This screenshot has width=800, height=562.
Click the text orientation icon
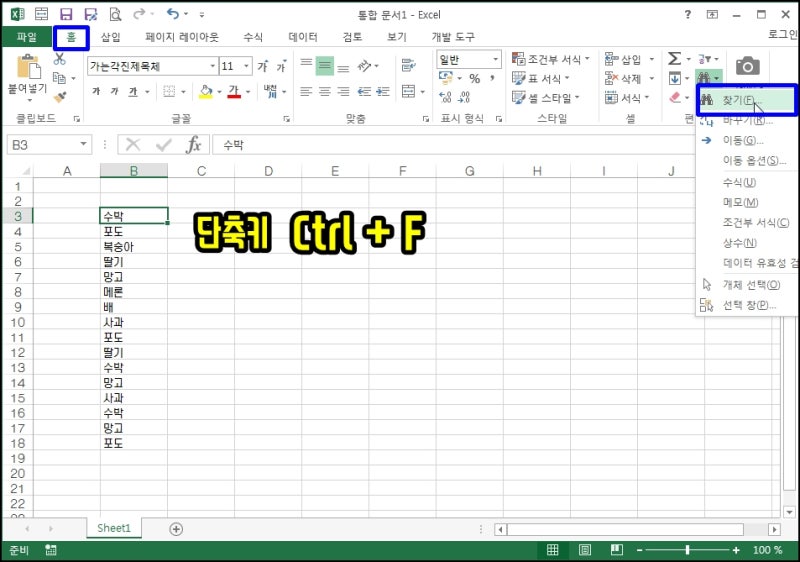click(364, 66)
